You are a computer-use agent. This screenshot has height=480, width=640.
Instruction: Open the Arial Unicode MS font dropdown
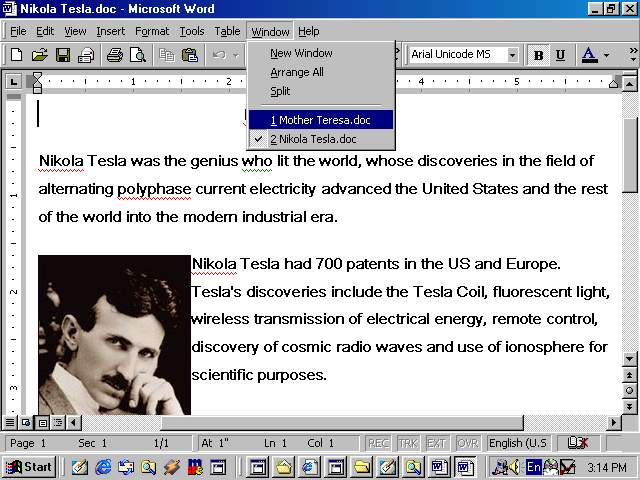pos(512,54)
